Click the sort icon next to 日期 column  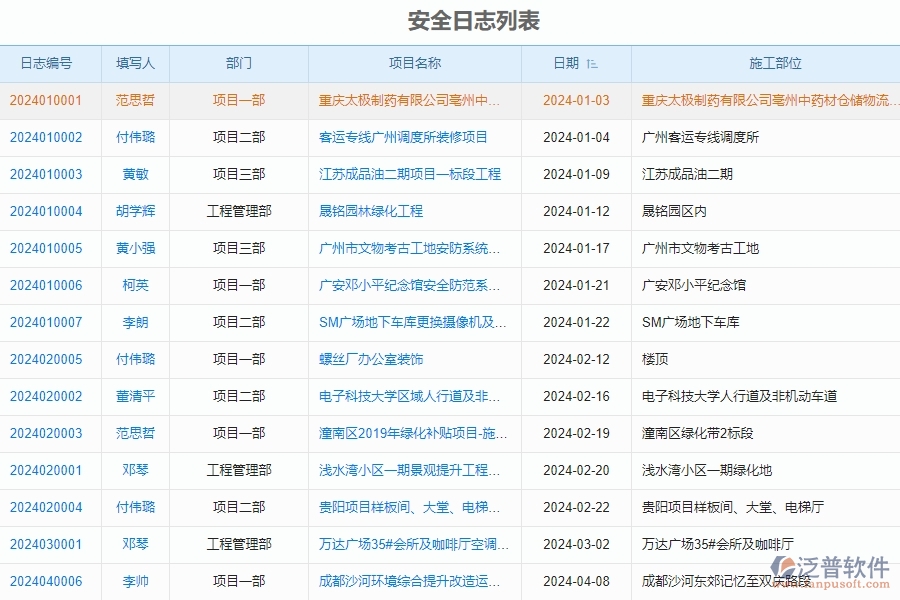coord(591,63)
